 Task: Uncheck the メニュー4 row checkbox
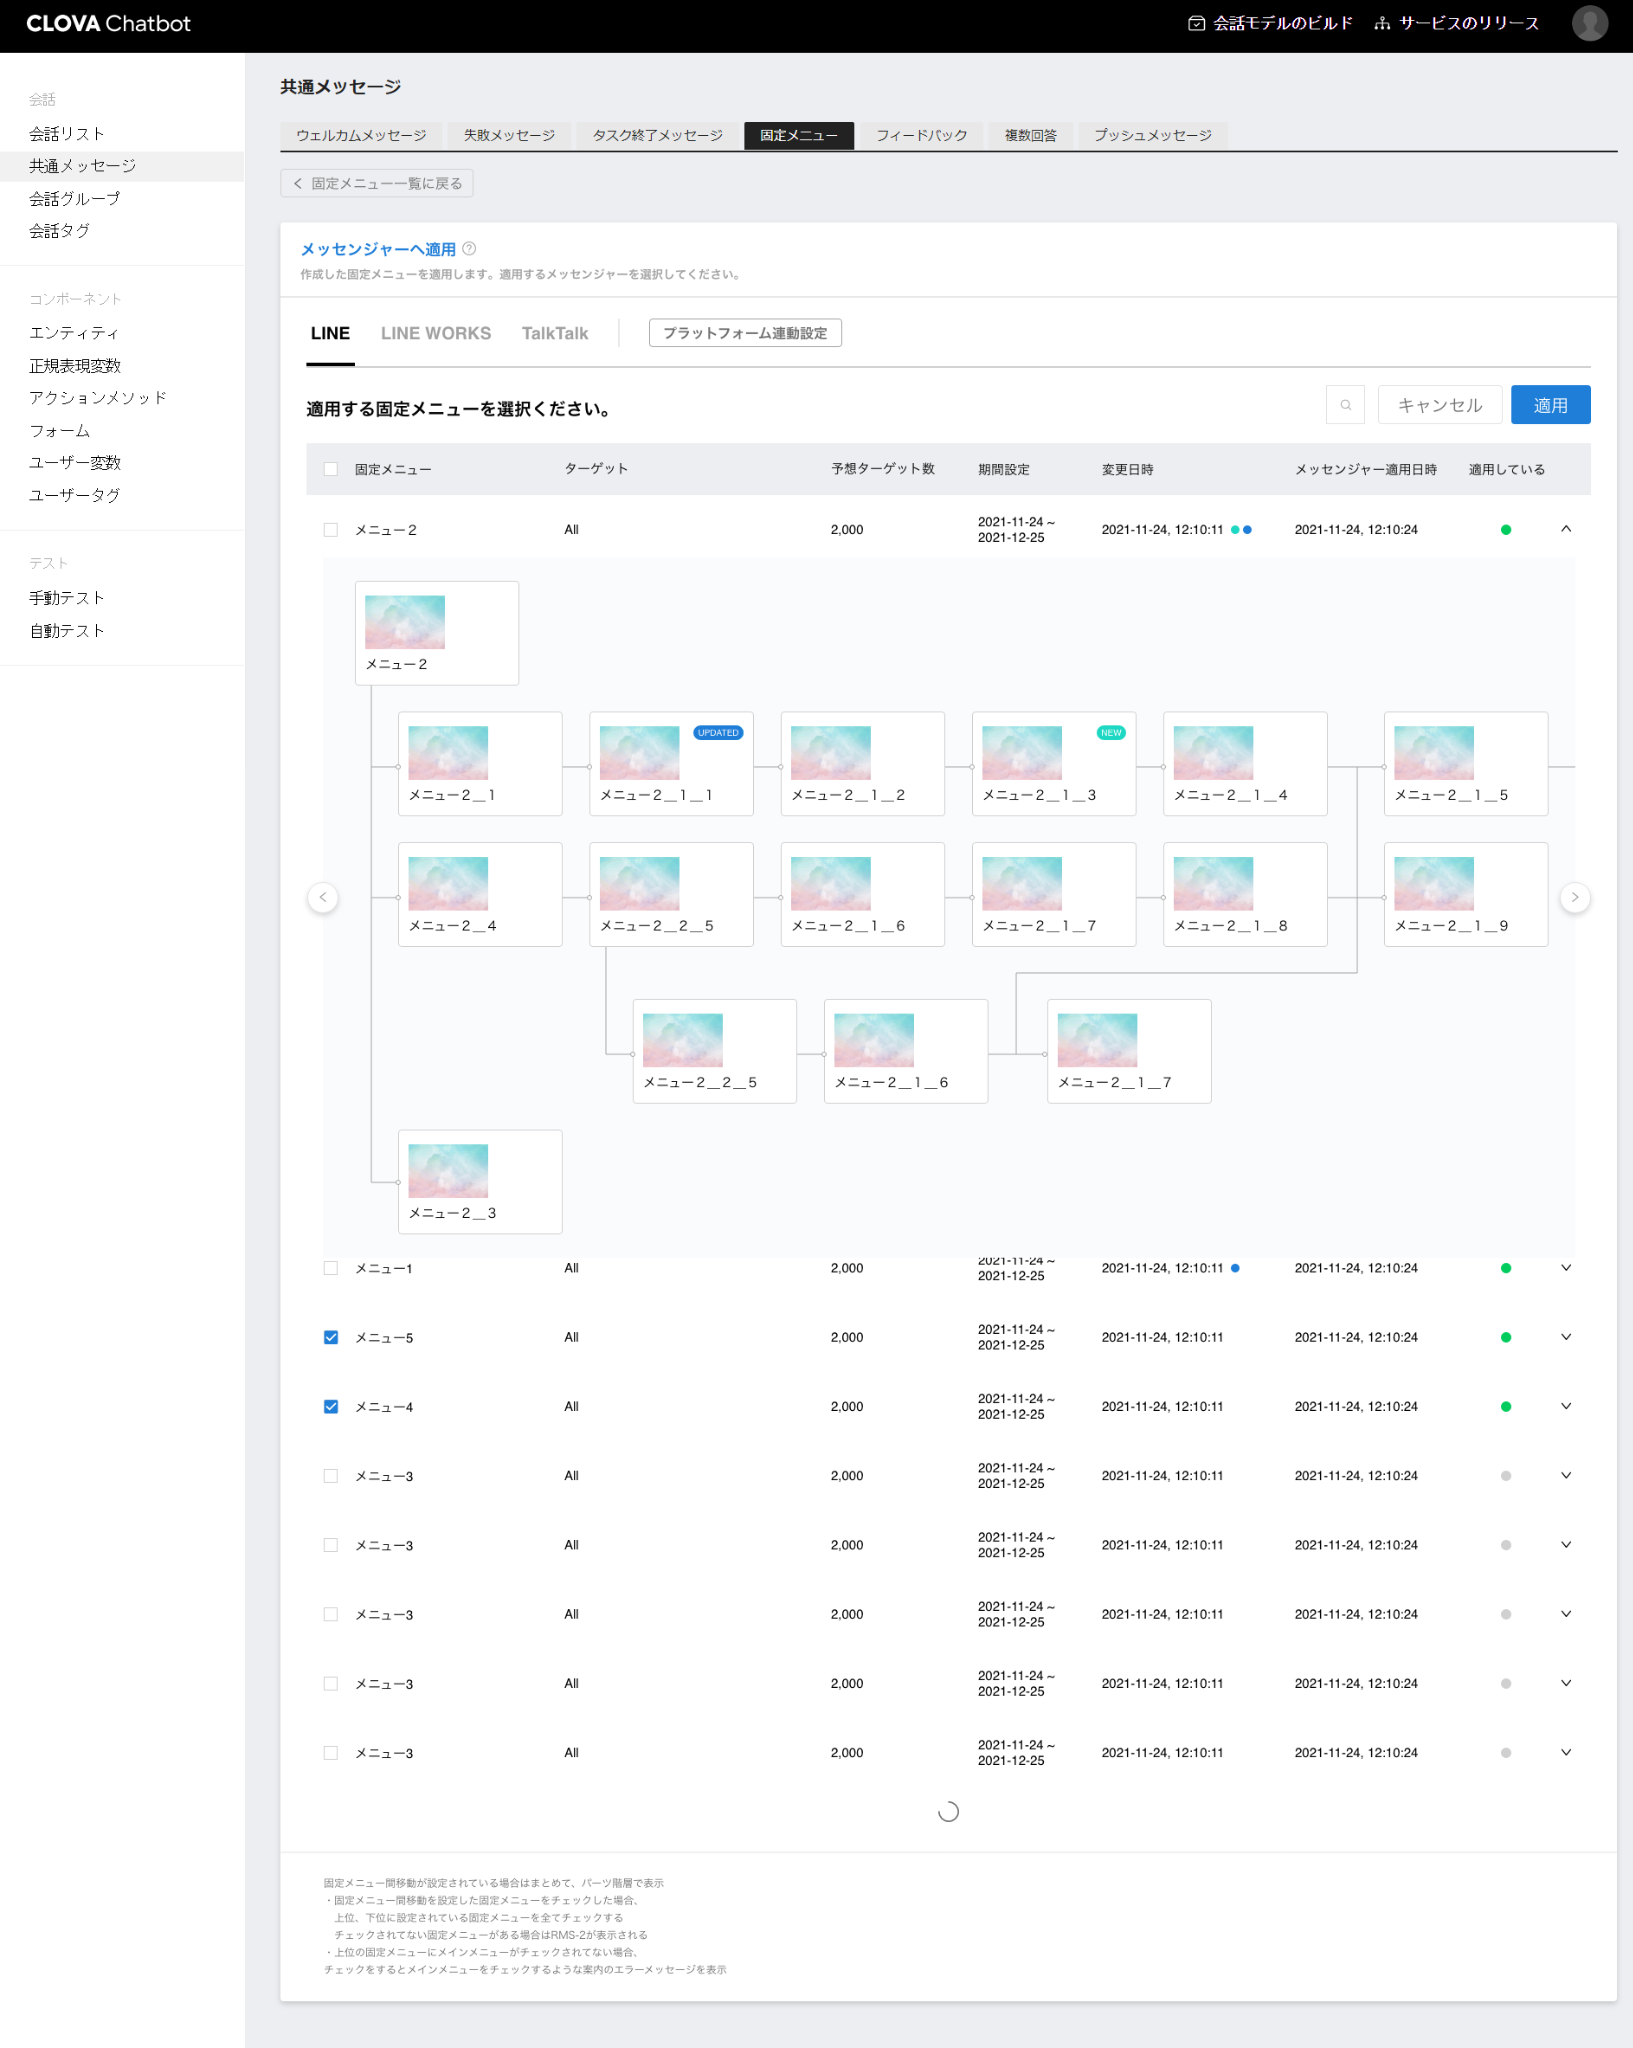tap(331, 1407)
